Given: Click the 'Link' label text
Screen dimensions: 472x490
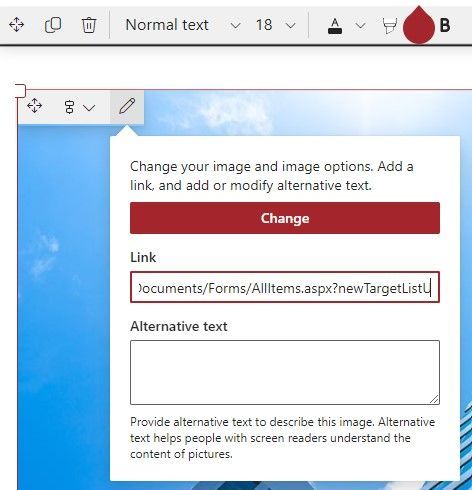Looking at the screenshot, I should tap(143, 257).
